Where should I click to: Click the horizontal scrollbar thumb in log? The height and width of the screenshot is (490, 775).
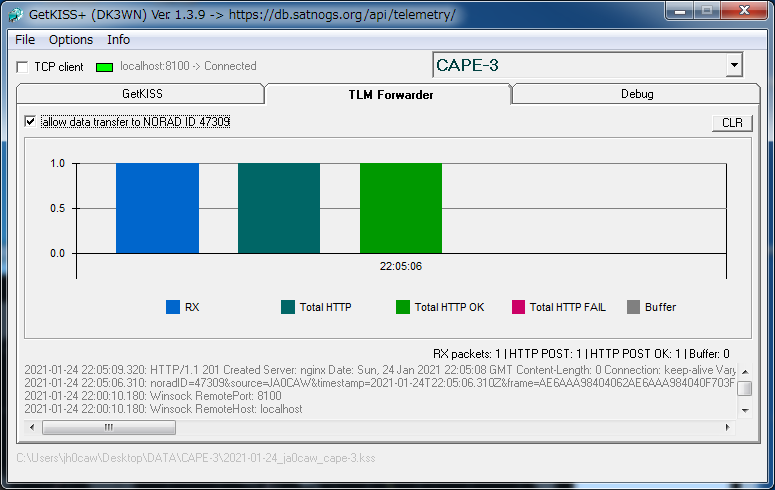point(109,427)
